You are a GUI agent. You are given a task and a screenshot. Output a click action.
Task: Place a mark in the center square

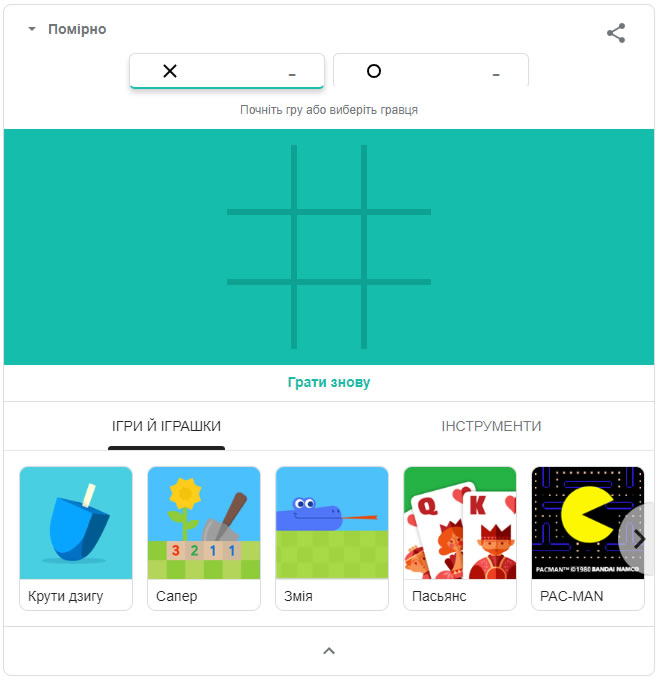[329, 247]
